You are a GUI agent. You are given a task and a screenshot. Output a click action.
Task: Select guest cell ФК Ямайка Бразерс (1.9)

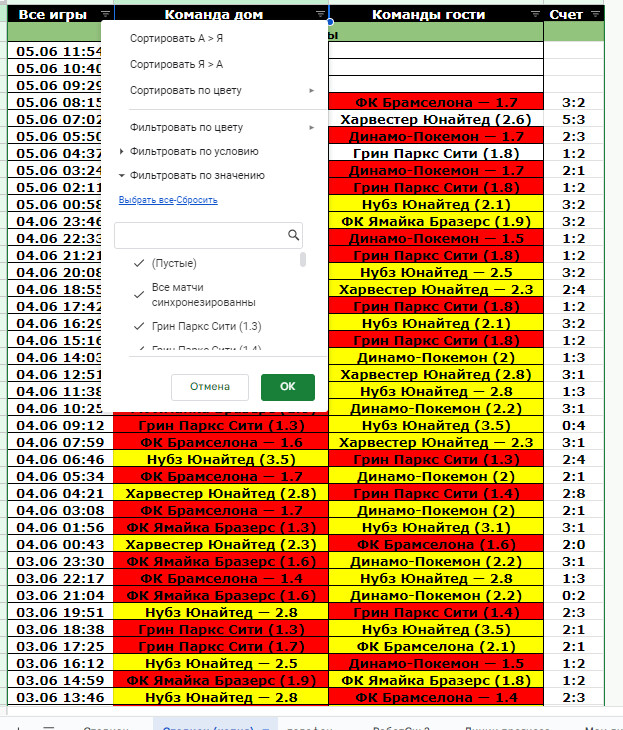(436, 222)
